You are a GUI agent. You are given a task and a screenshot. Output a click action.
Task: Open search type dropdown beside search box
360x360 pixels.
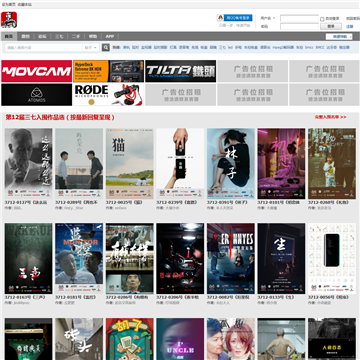[x=91, y=48]
